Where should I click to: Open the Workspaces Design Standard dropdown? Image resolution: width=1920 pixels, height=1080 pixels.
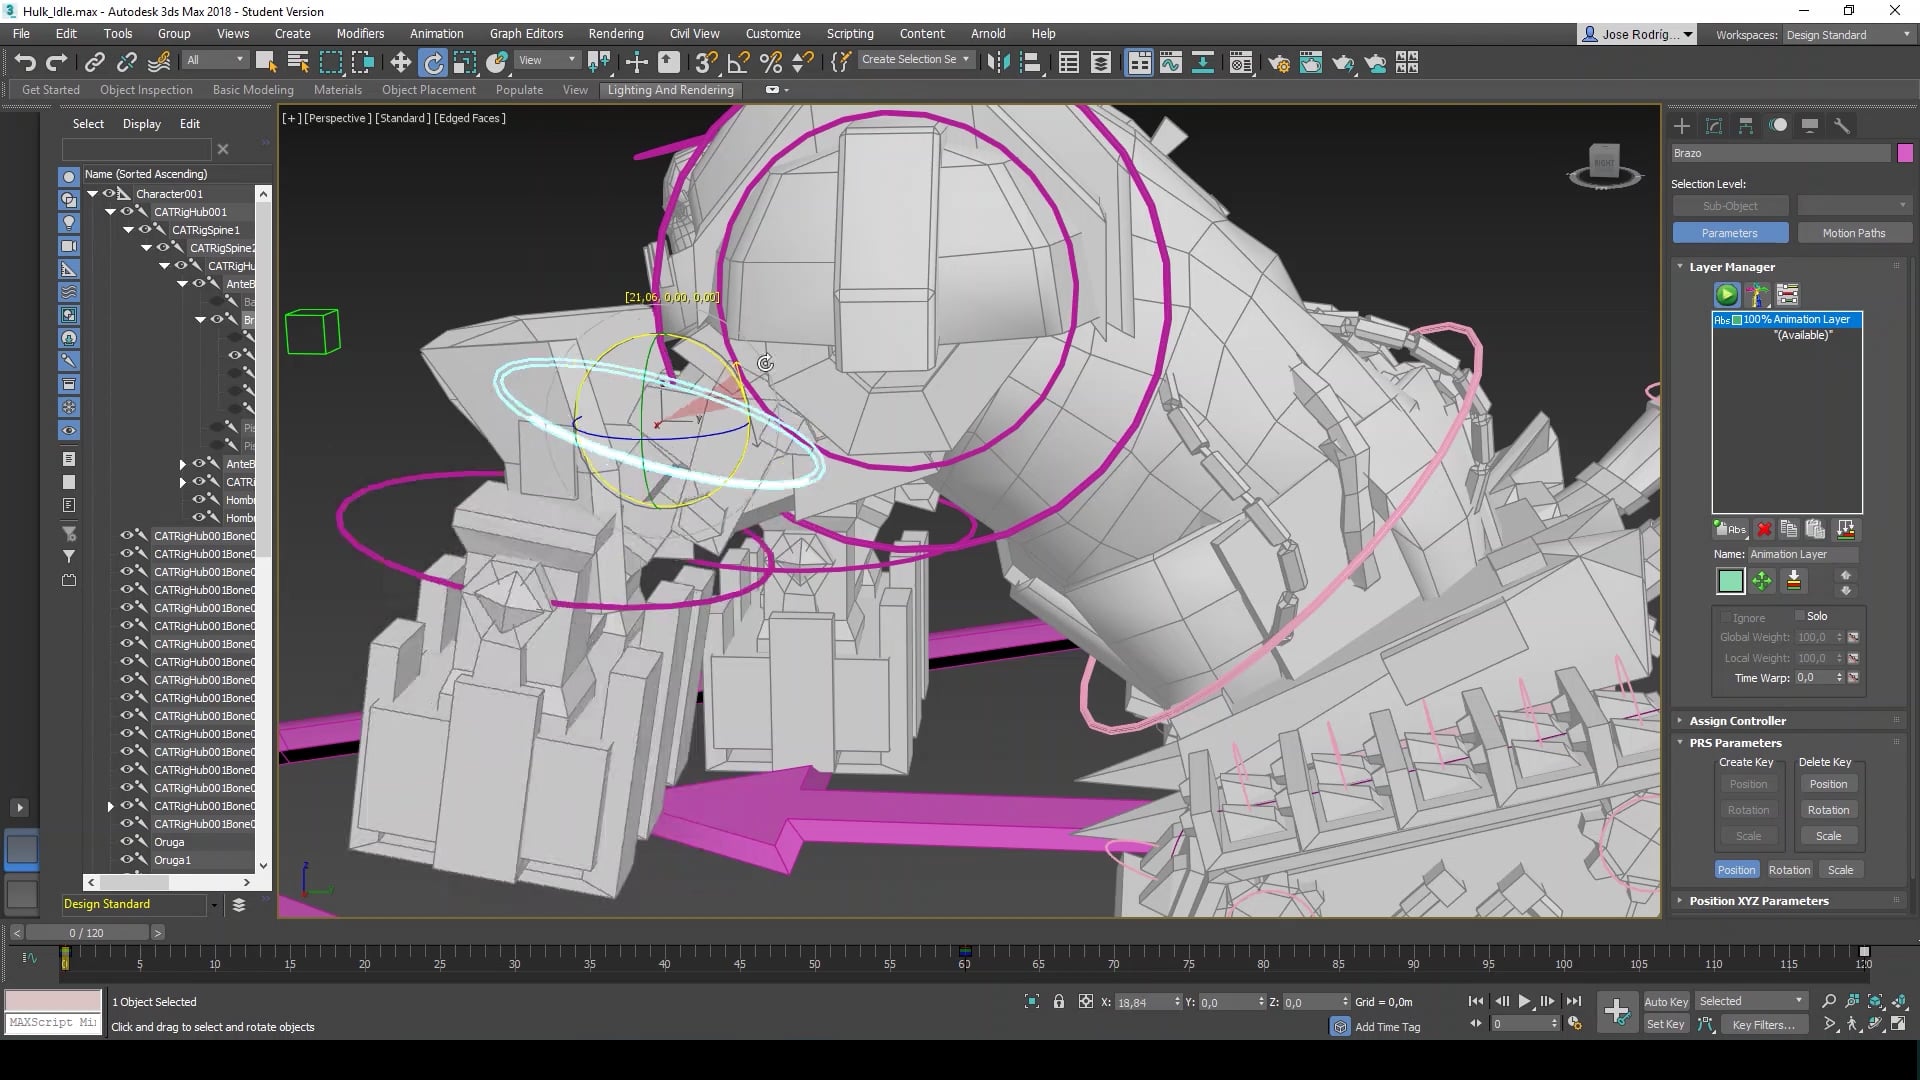pyautogui.click(x=1848, y=34)
